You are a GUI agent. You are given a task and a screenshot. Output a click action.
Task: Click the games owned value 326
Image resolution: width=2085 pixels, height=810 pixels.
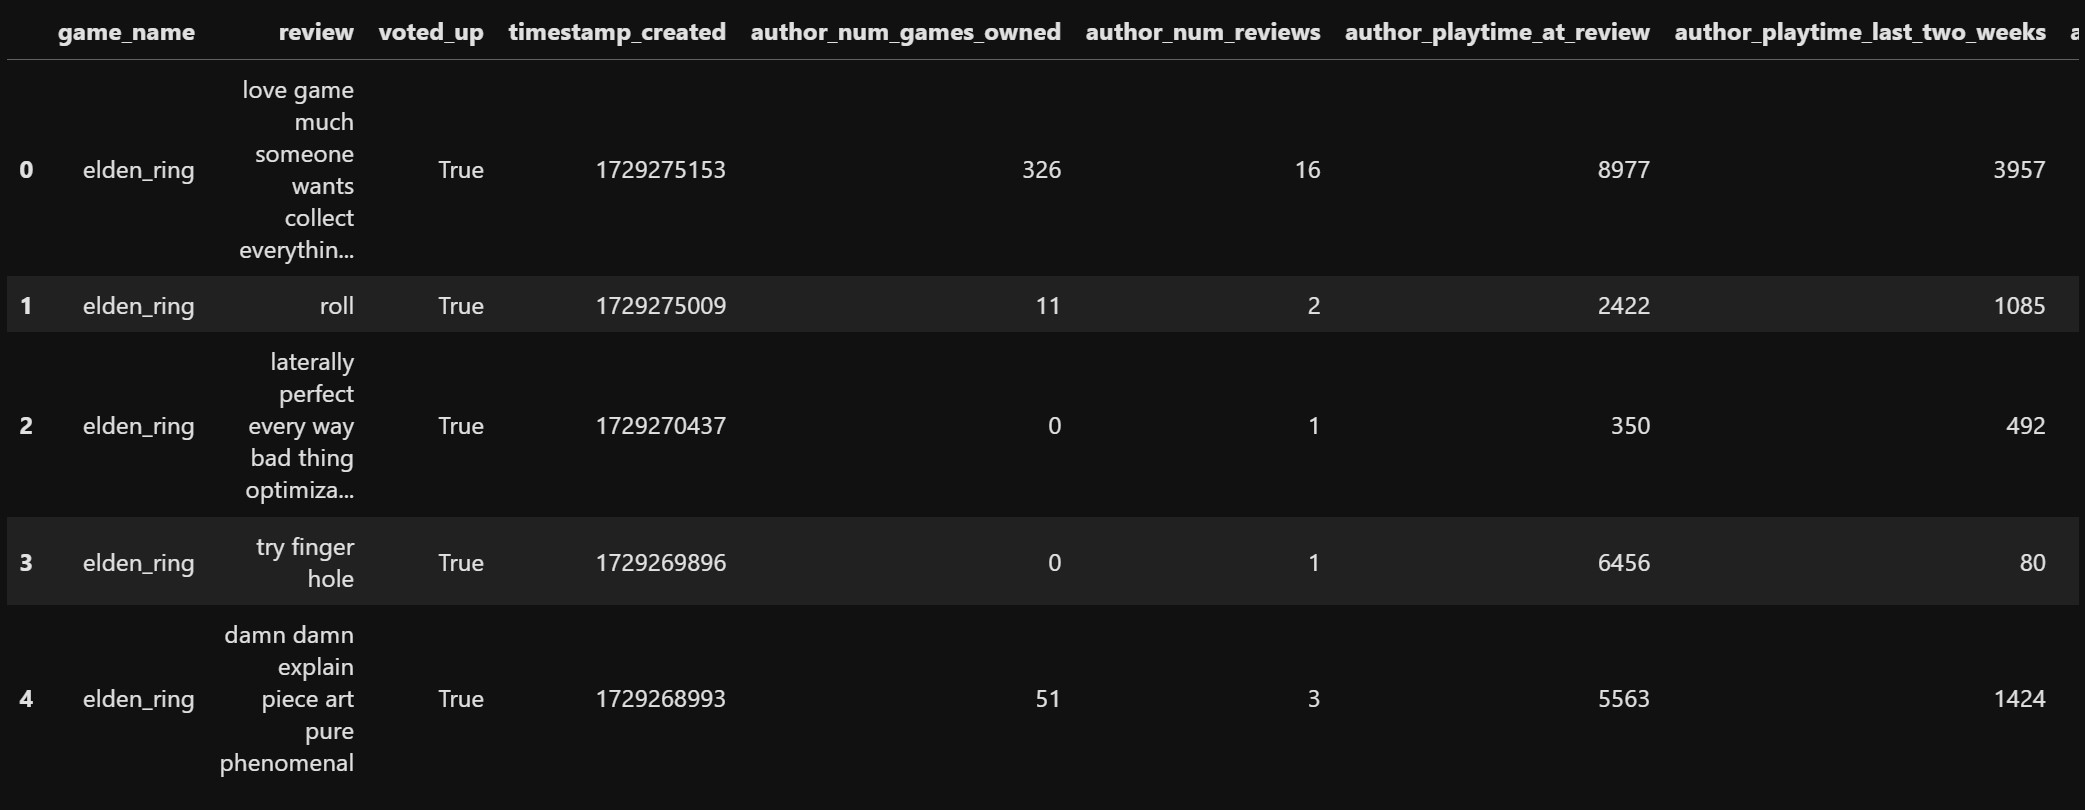coord(1041,170)
